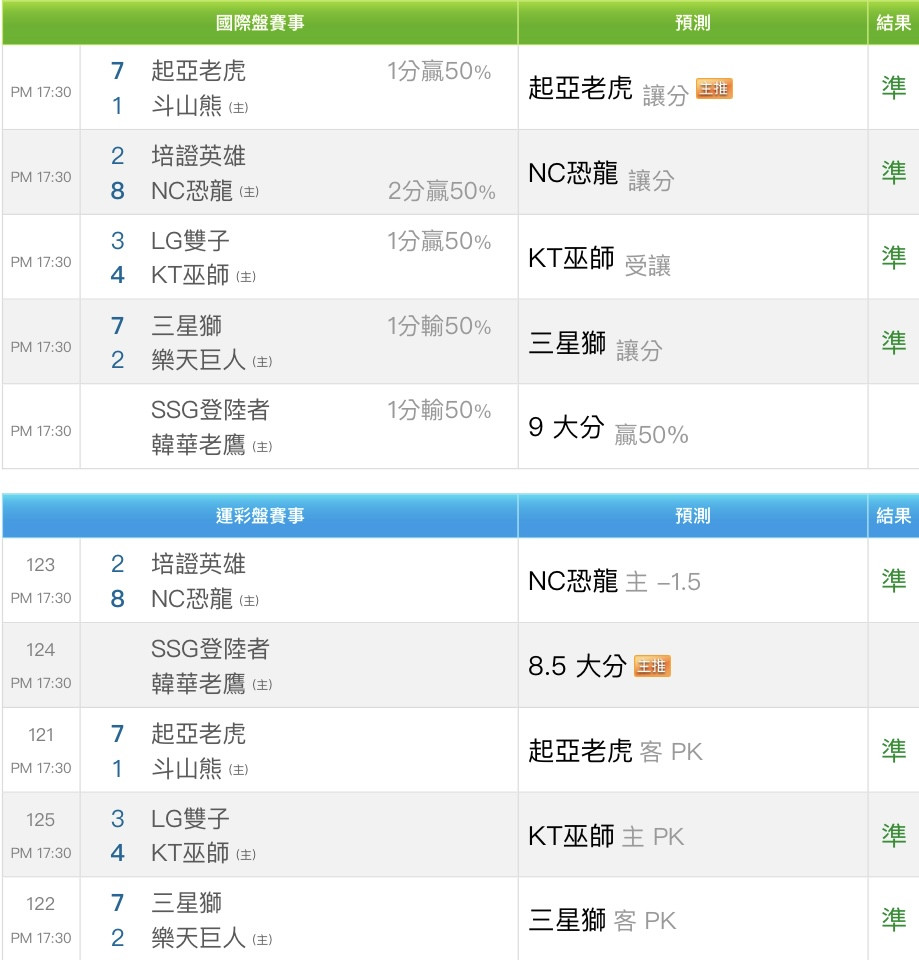Open 韓華老鷹 in 運彩盤 game 124
This screenshot has height=960, width=919.
coord(198,683)
